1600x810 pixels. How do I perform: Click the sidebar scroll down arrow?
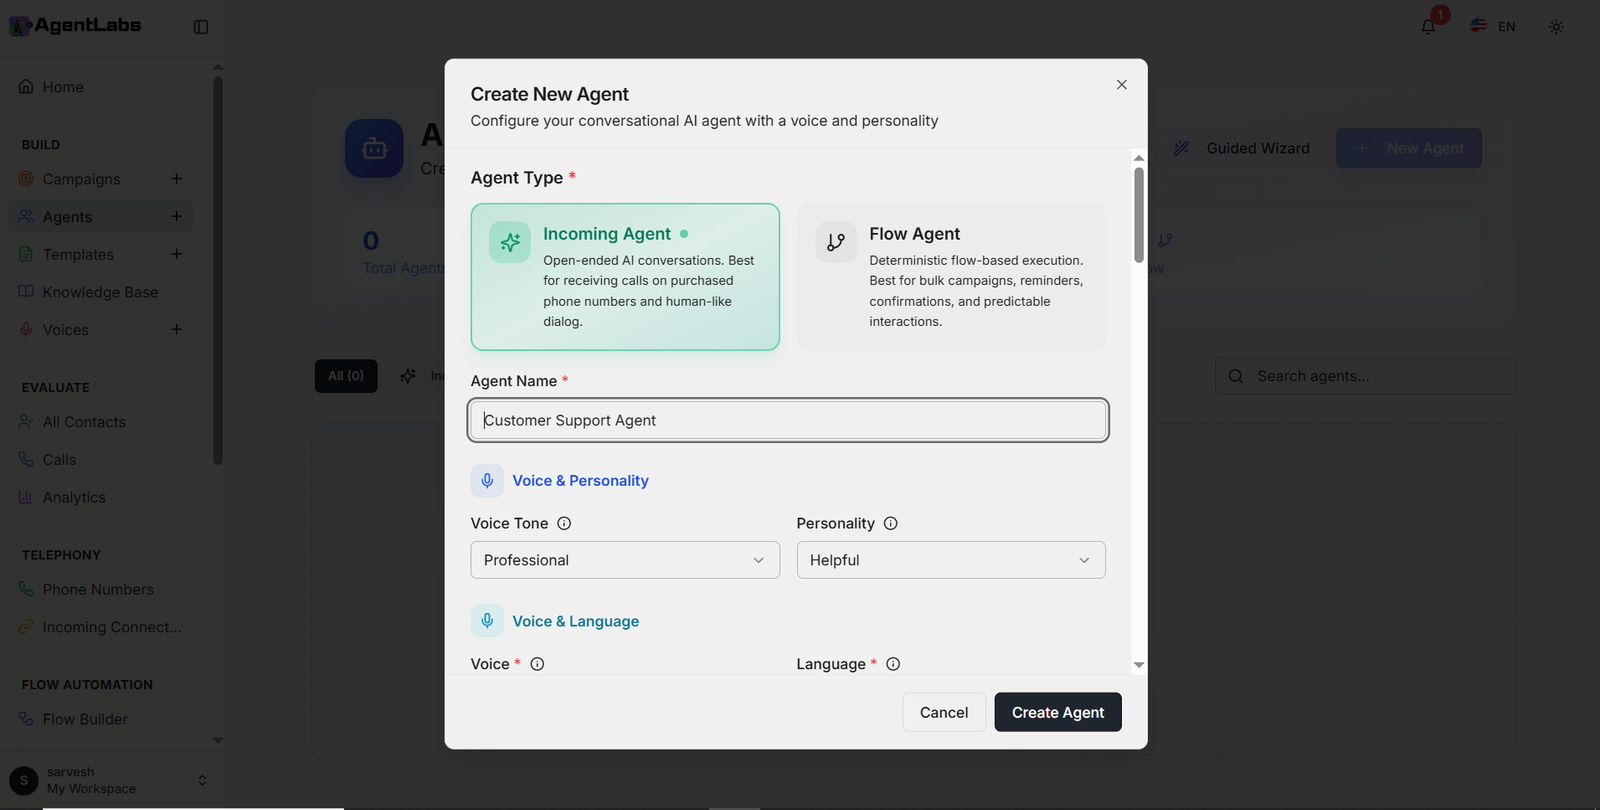(218, 741)
